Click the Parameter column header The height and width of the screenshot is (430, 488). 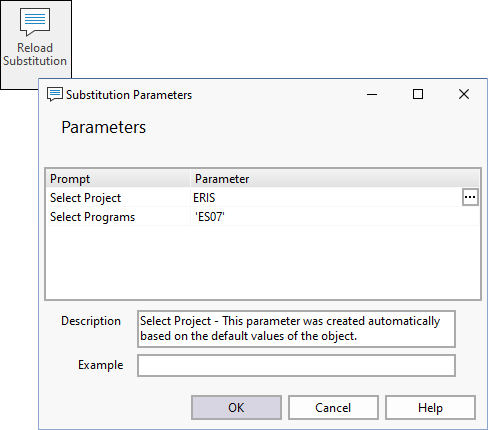pyautogui.click(x=335, y=179)
